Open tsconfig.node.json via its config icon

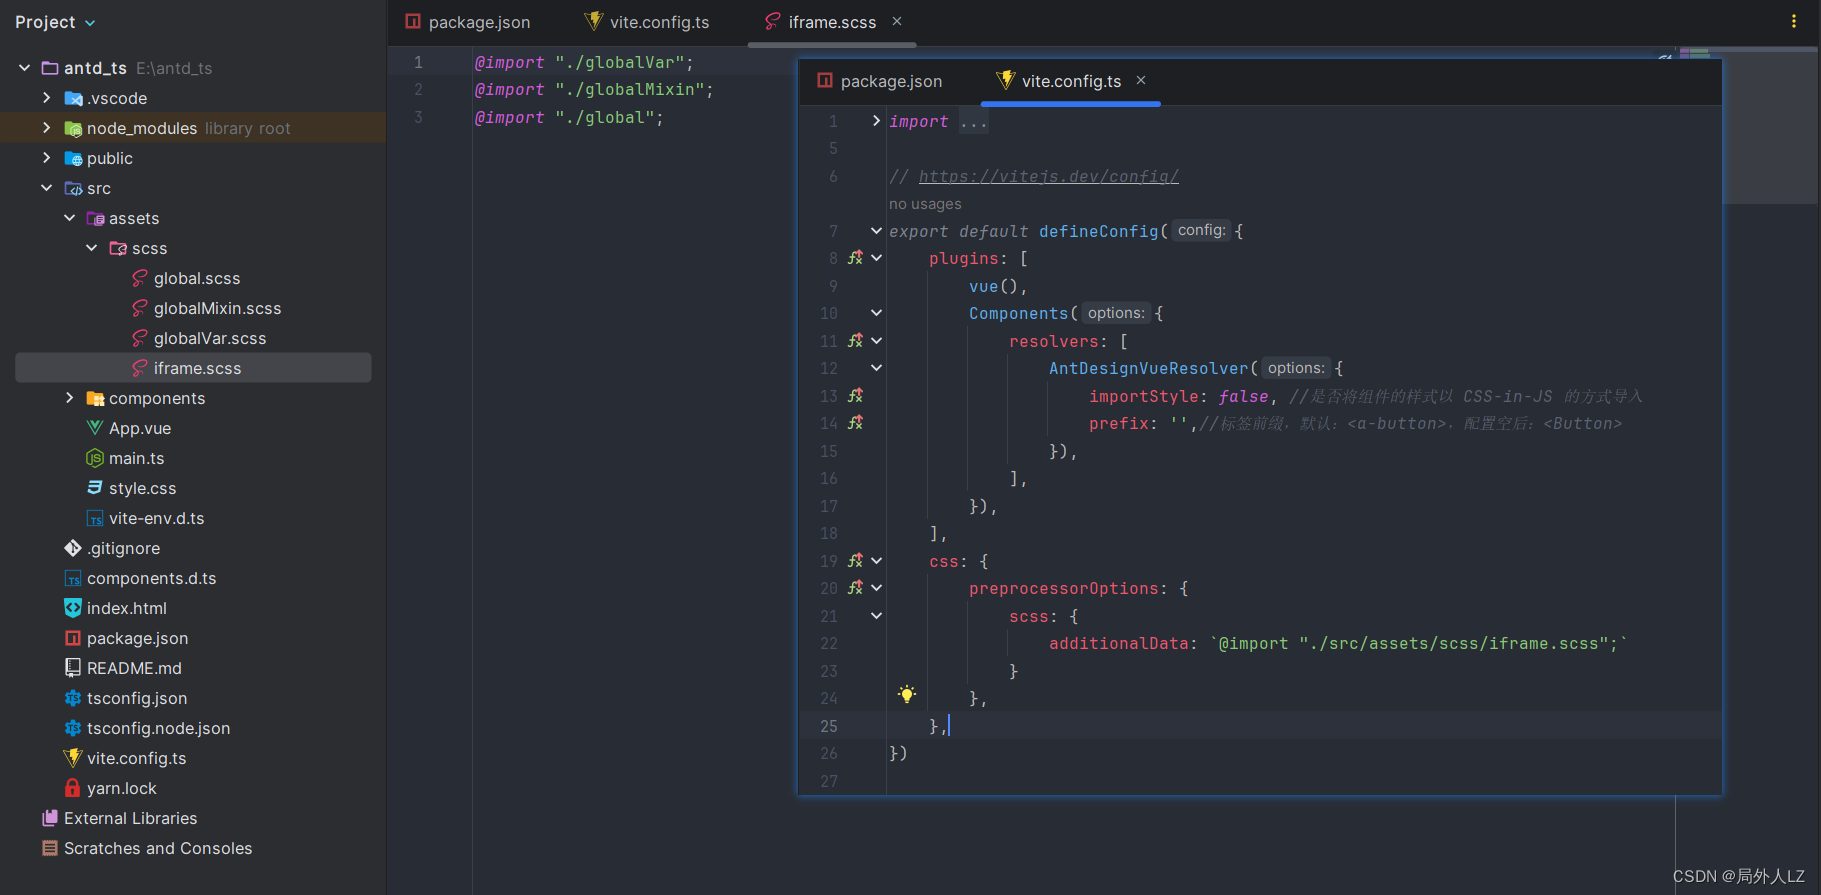(x=73, y=728)
